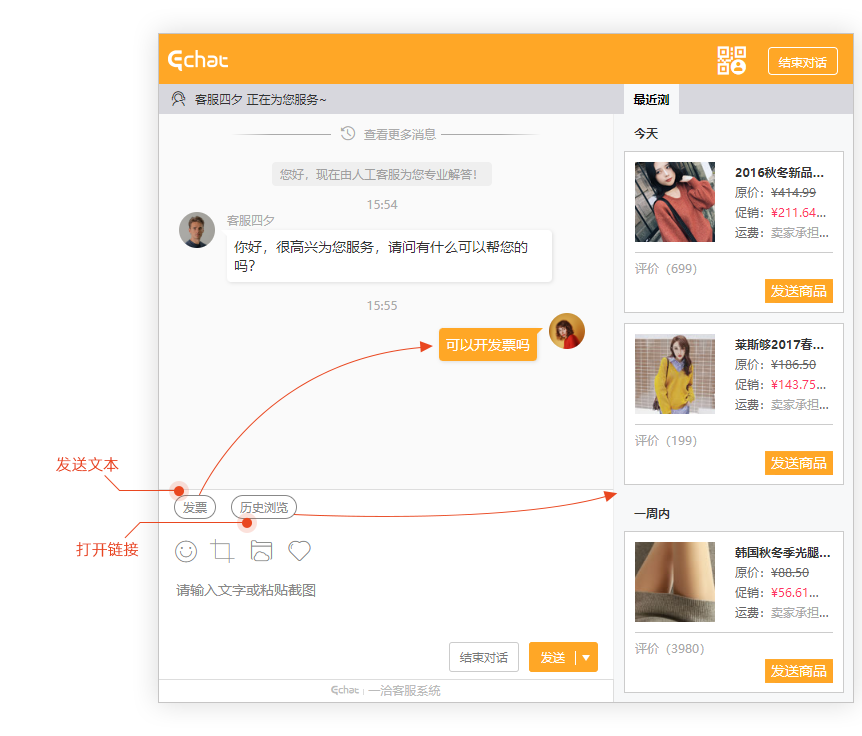This screenshot has width=862, height=736.
Task: Switch to the 最近浏 tab
Action: [651, 99]
